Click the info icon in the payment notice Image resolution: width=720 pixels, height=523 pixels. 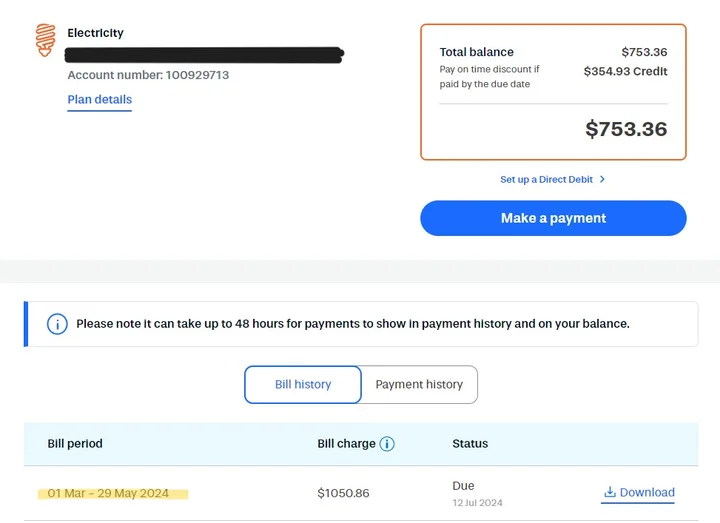(58, 324)
